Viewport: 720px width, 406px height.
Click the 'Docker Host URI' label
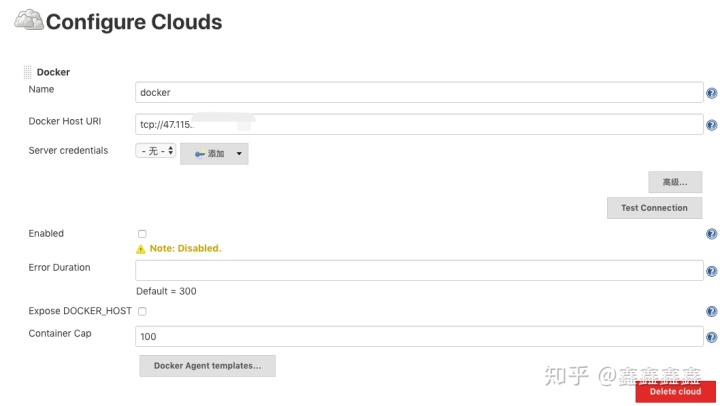[65, 121]
